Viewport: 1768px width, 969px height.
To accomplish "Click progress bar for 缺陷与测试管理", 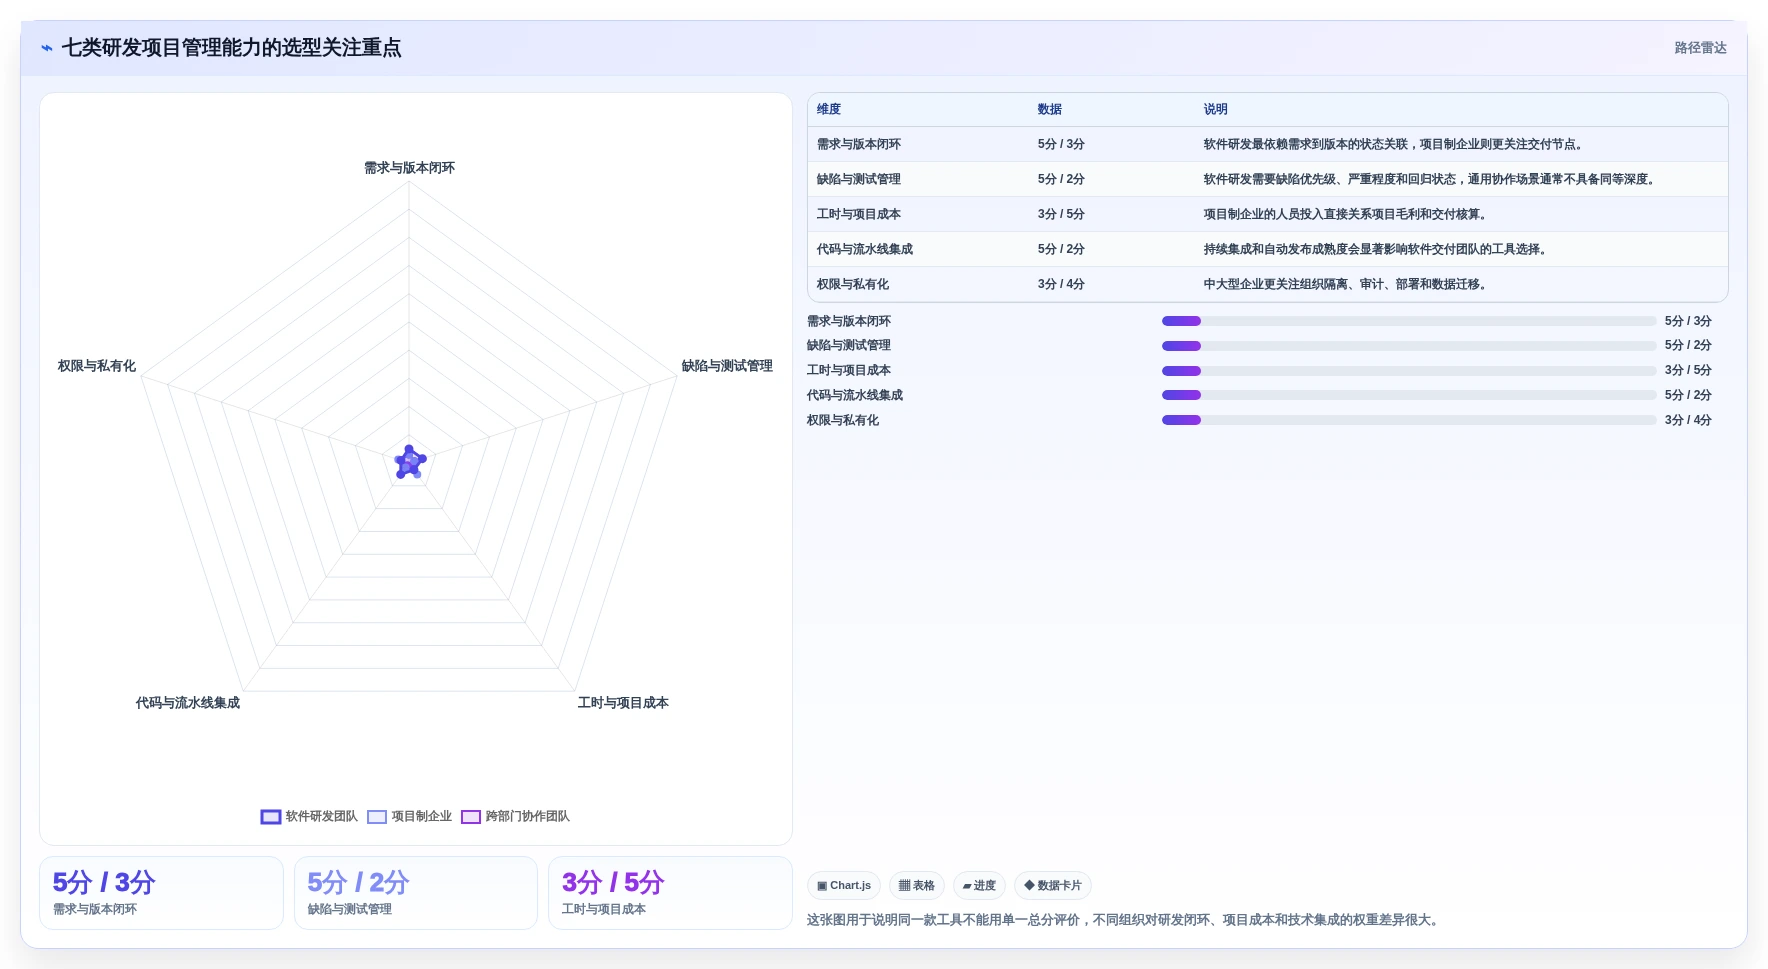I will click(x=1409, y=346).
